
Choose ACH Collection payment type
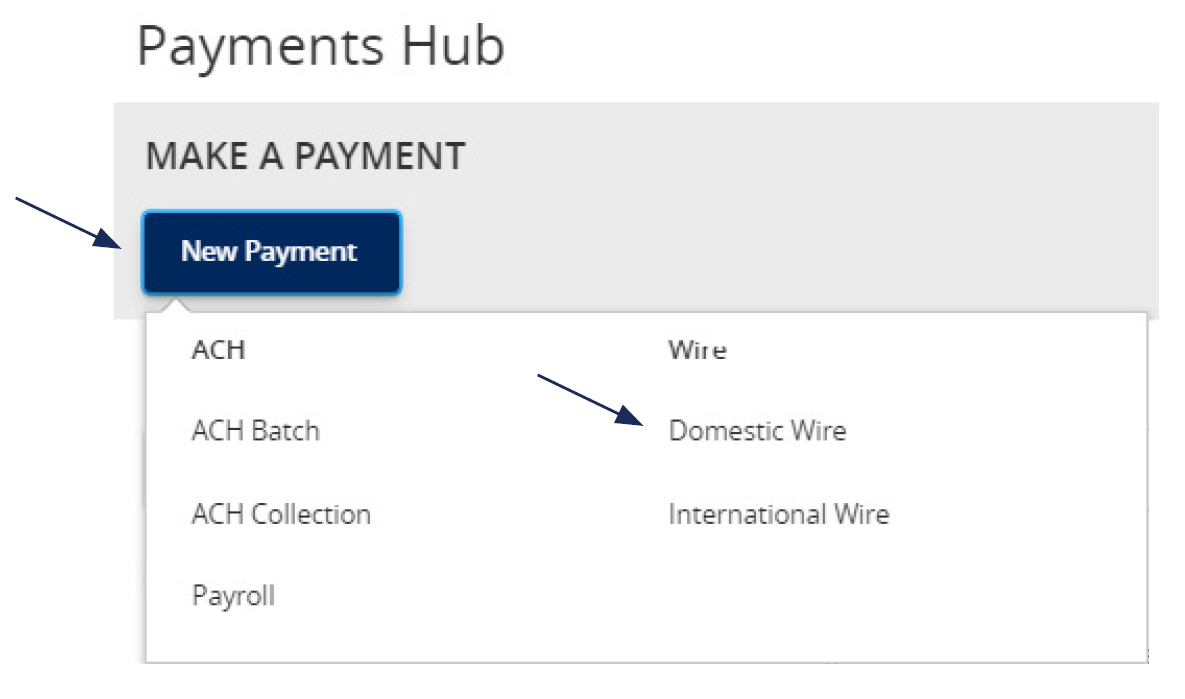(282, 514)
